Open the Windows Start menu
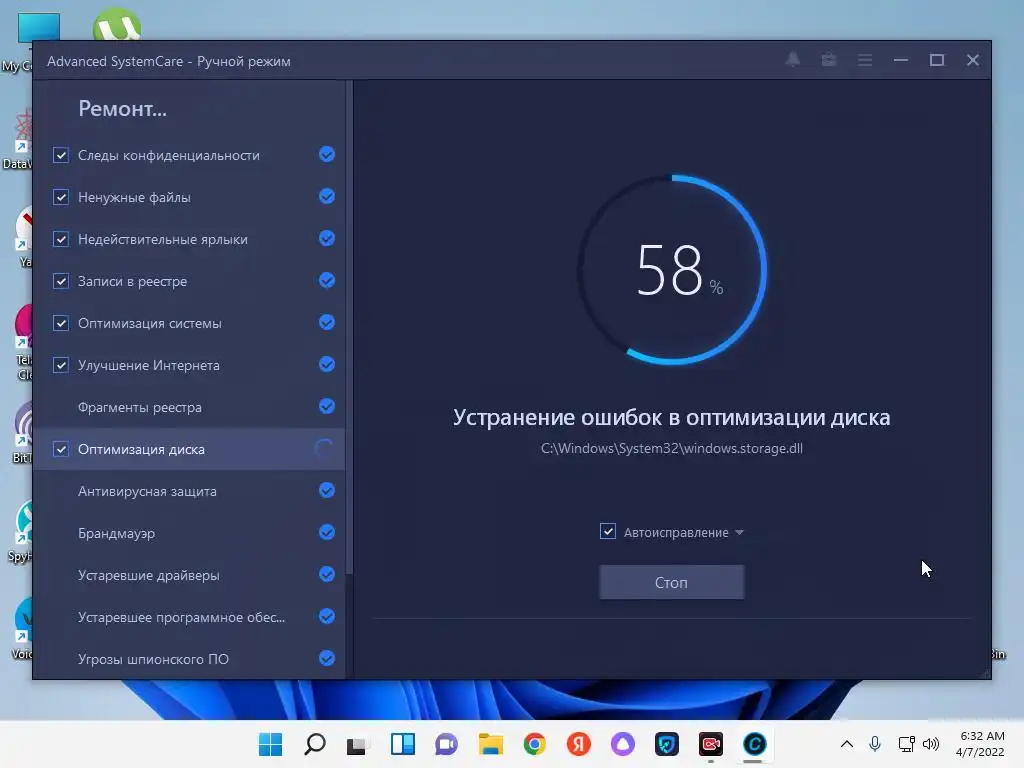 270,744
